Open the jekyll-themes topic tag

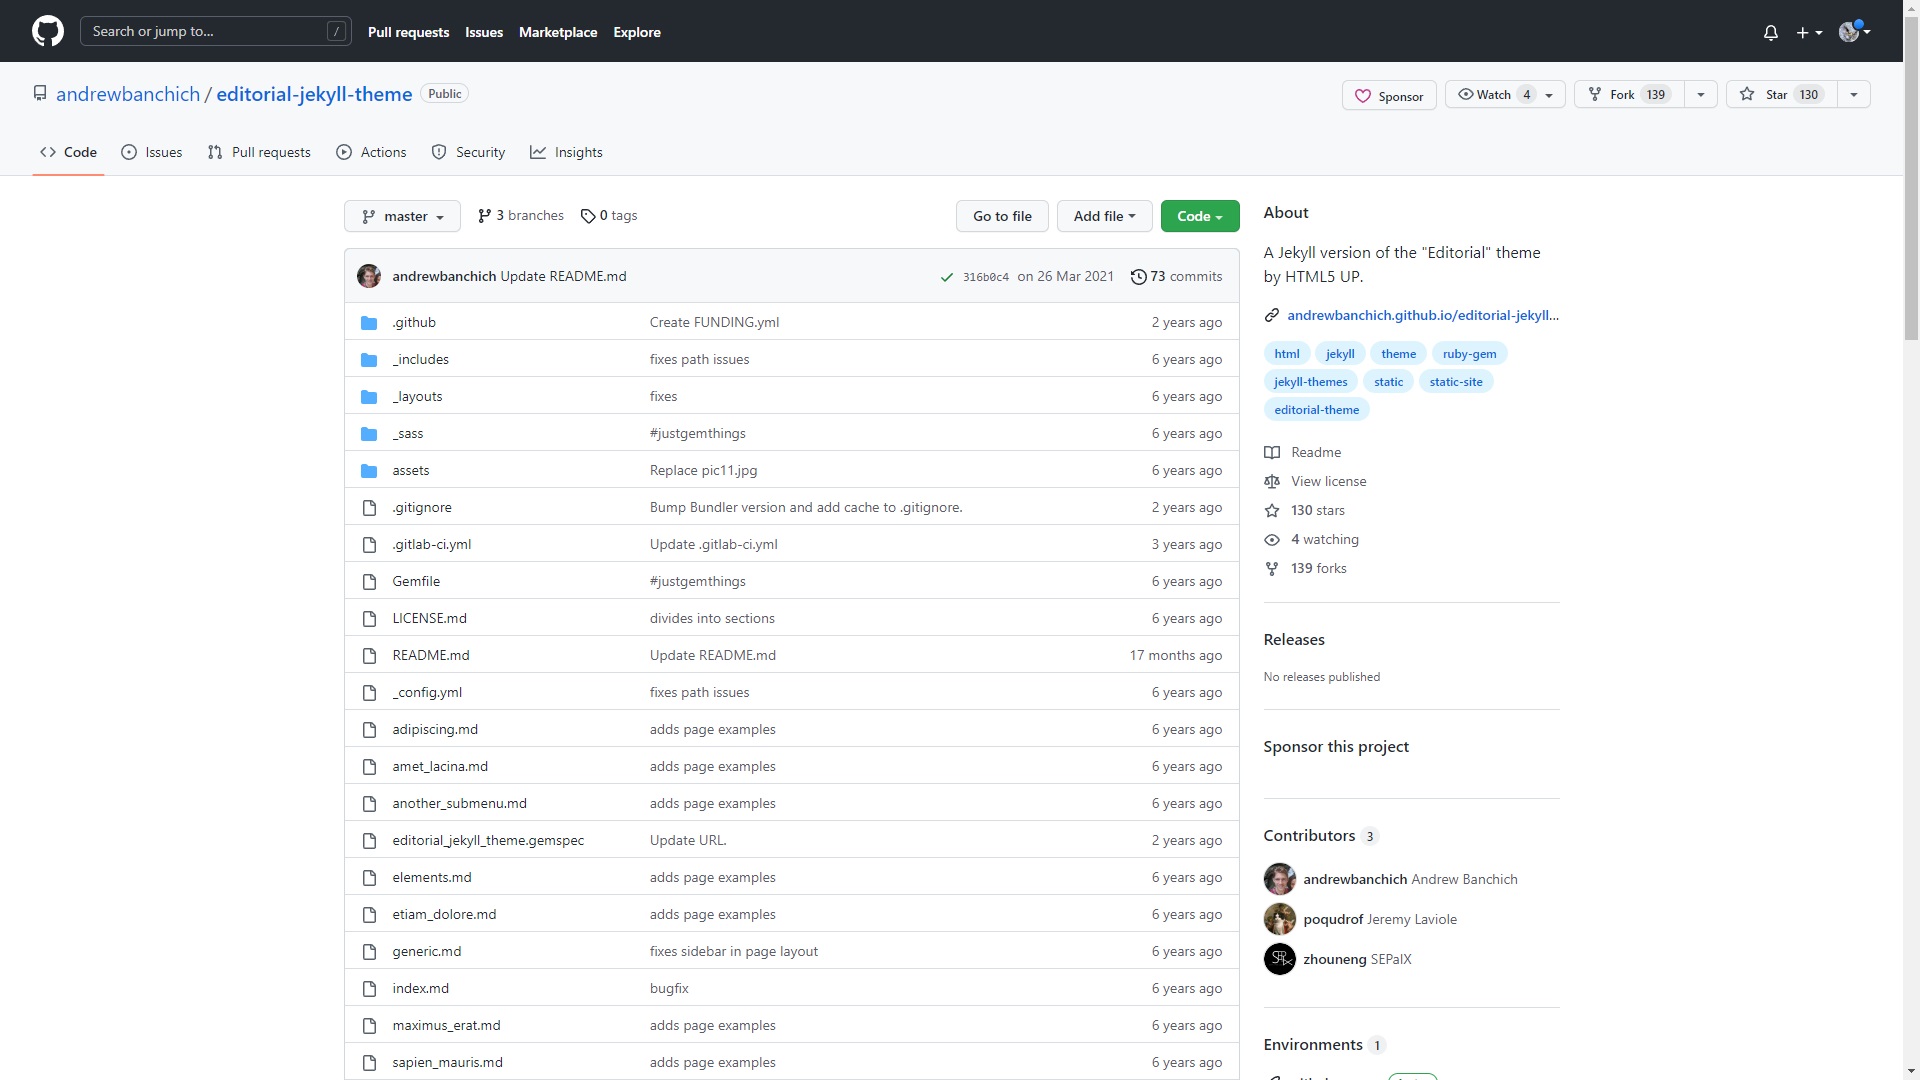(1310, 382)
